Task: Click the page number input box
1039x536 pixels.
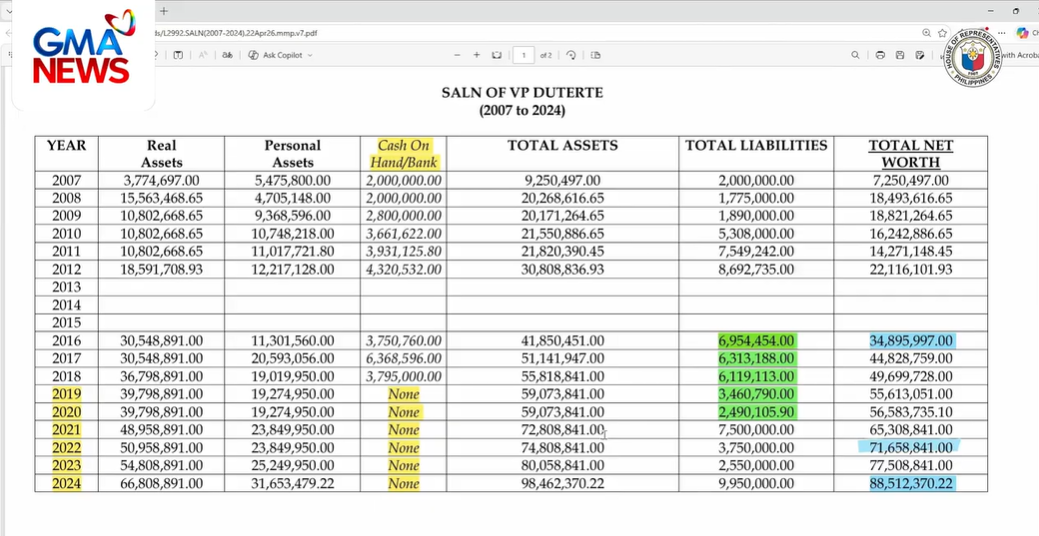Action: [x=523, y=55]
